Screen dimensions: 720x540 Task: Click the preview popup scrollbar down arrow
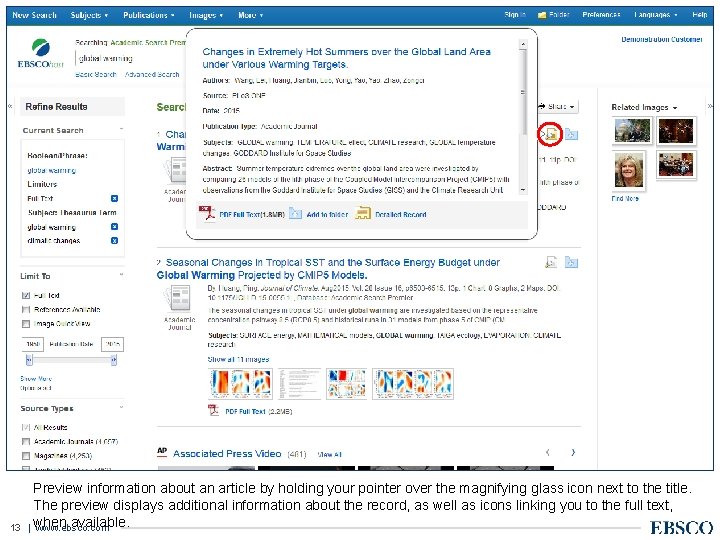click(x=523, y=190)
